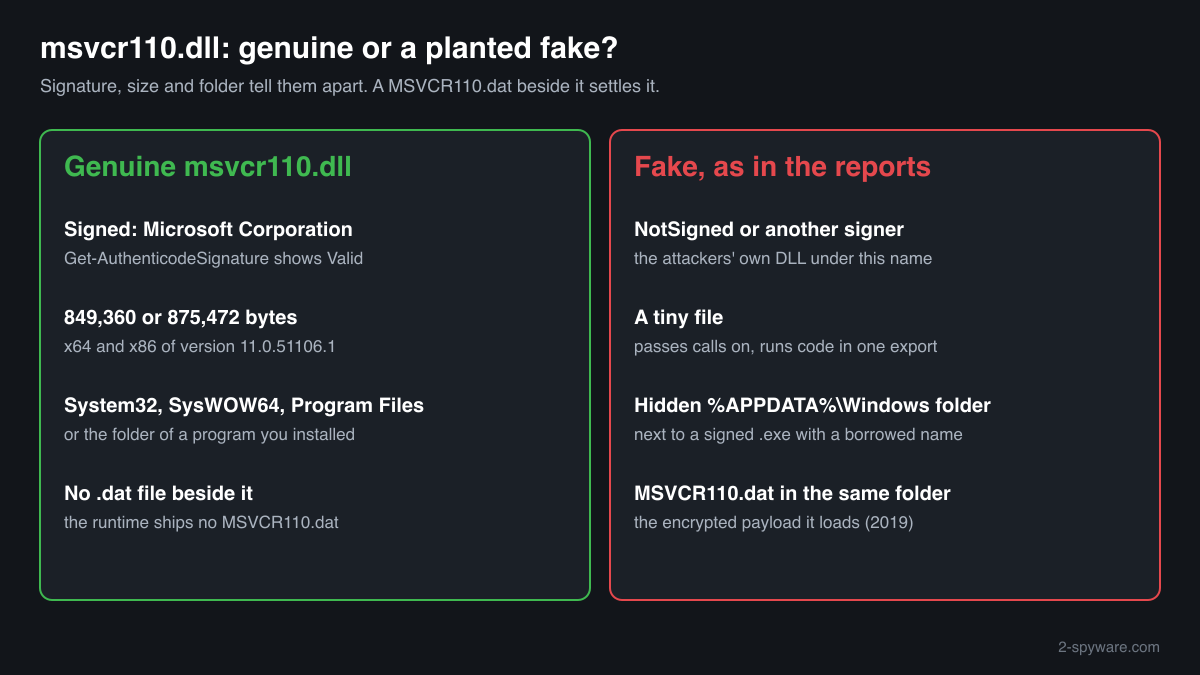Click '849,360 or 875,472 bytes' text

coord(180,317)
